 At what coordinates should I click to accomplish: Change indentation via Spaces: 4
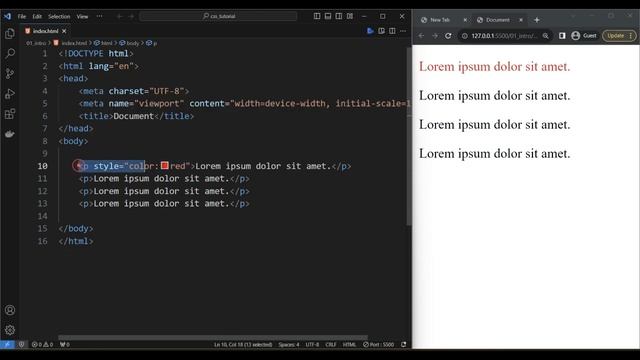tap(289, 344)
